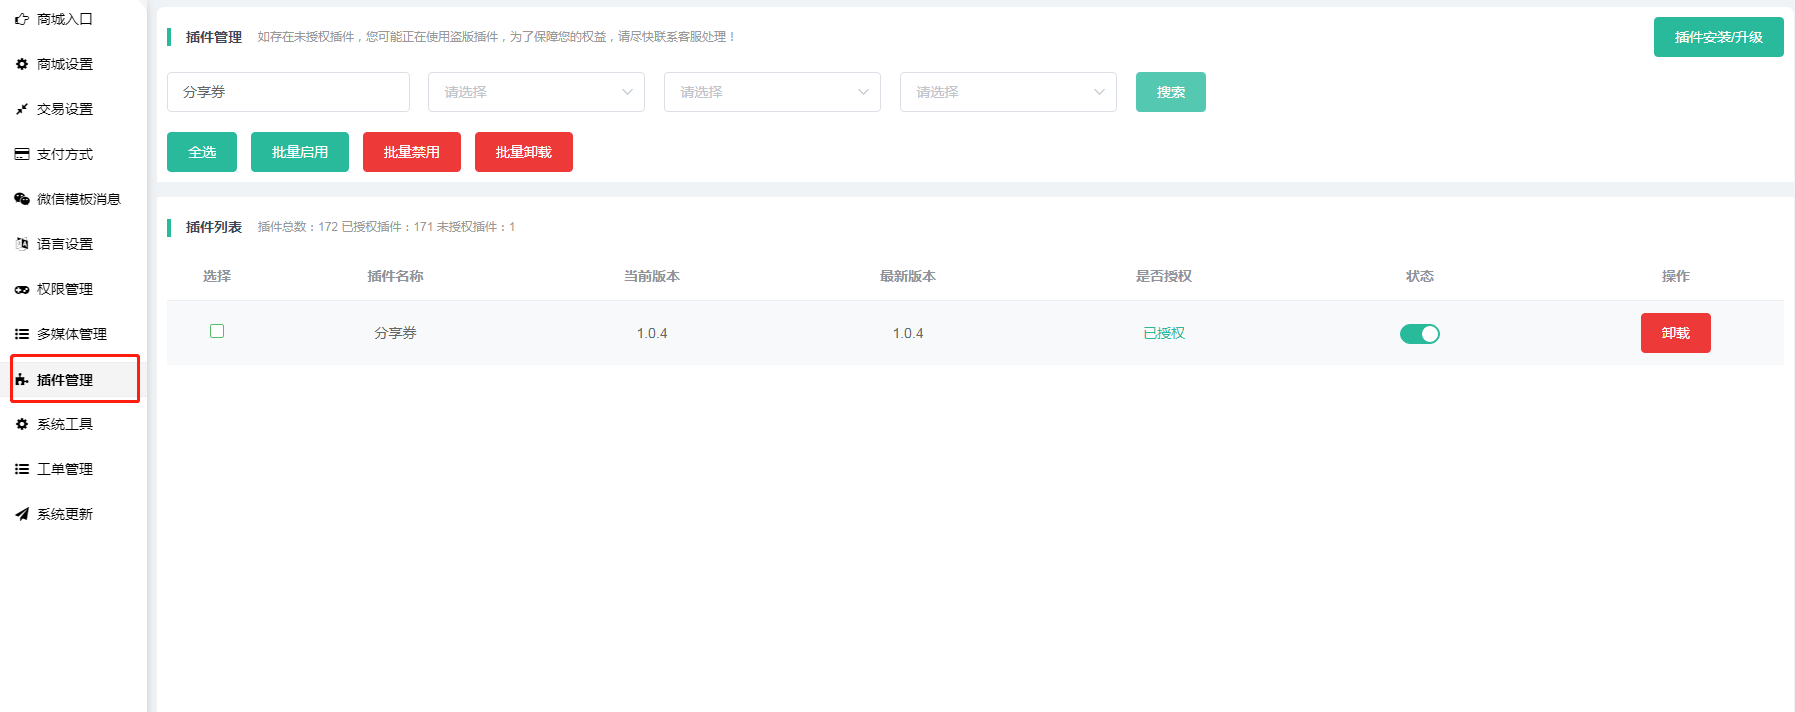This screenshot has height=712, width=1795.
Task: Focus the plugin name search field containing 分享券
Action: (x=288, y=92)
